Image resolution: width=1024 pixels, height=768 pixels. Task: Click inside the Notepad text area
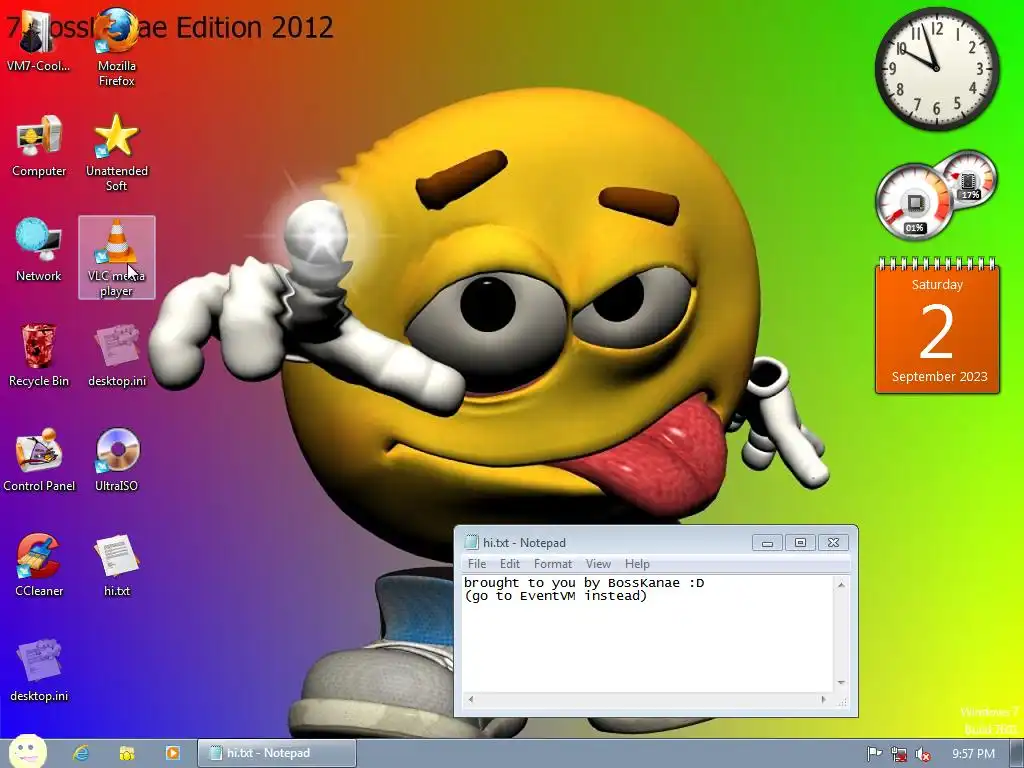[648, 633]
